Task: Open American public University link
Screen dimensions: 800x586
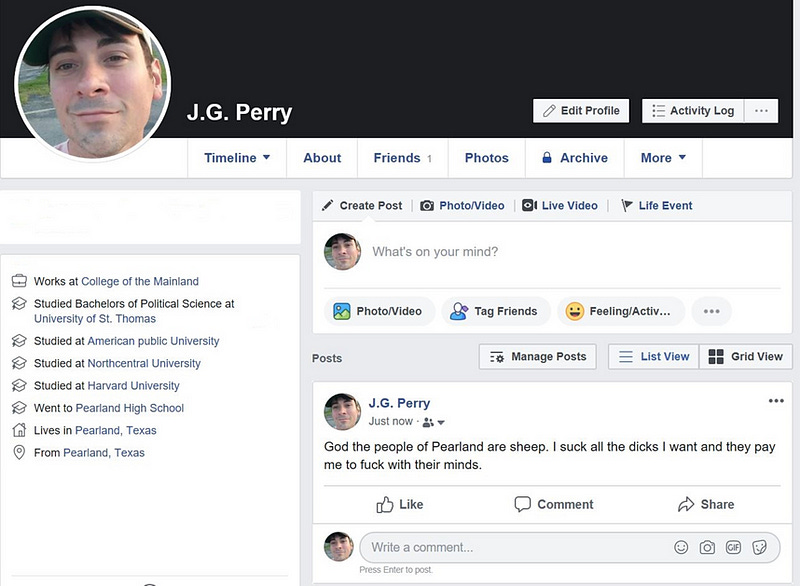Action: [153, 341]
